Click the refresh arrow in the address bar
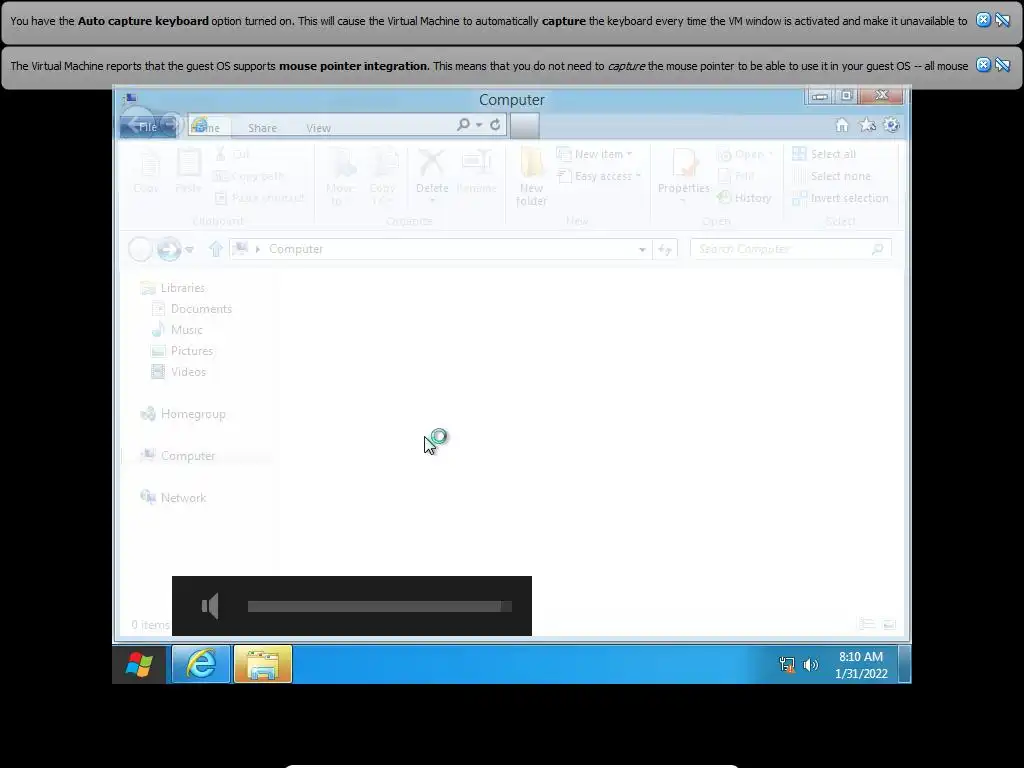Screen dimensions: 1024x768 click(495, 124)
